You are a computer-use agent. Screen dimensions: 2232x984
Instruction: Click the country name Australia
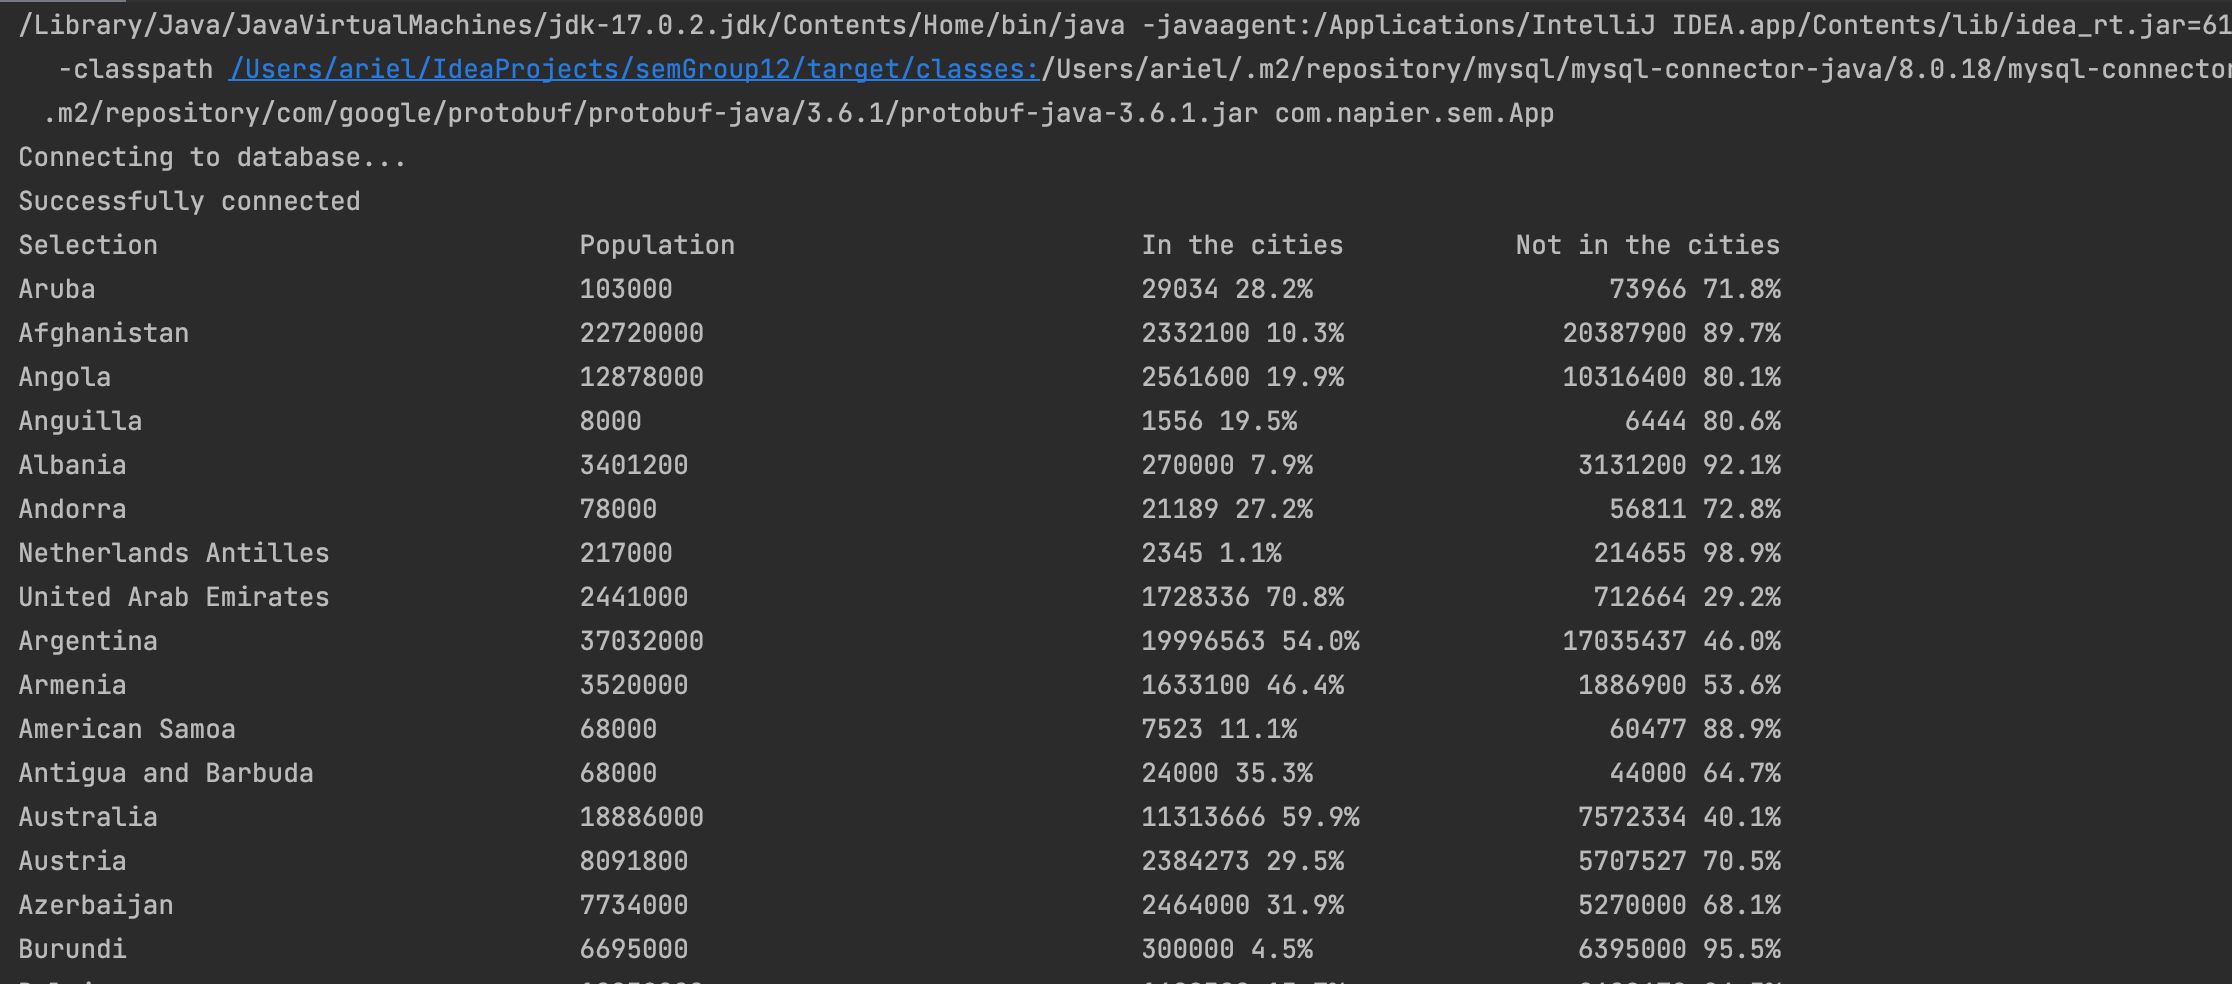(x=88, y=817)
